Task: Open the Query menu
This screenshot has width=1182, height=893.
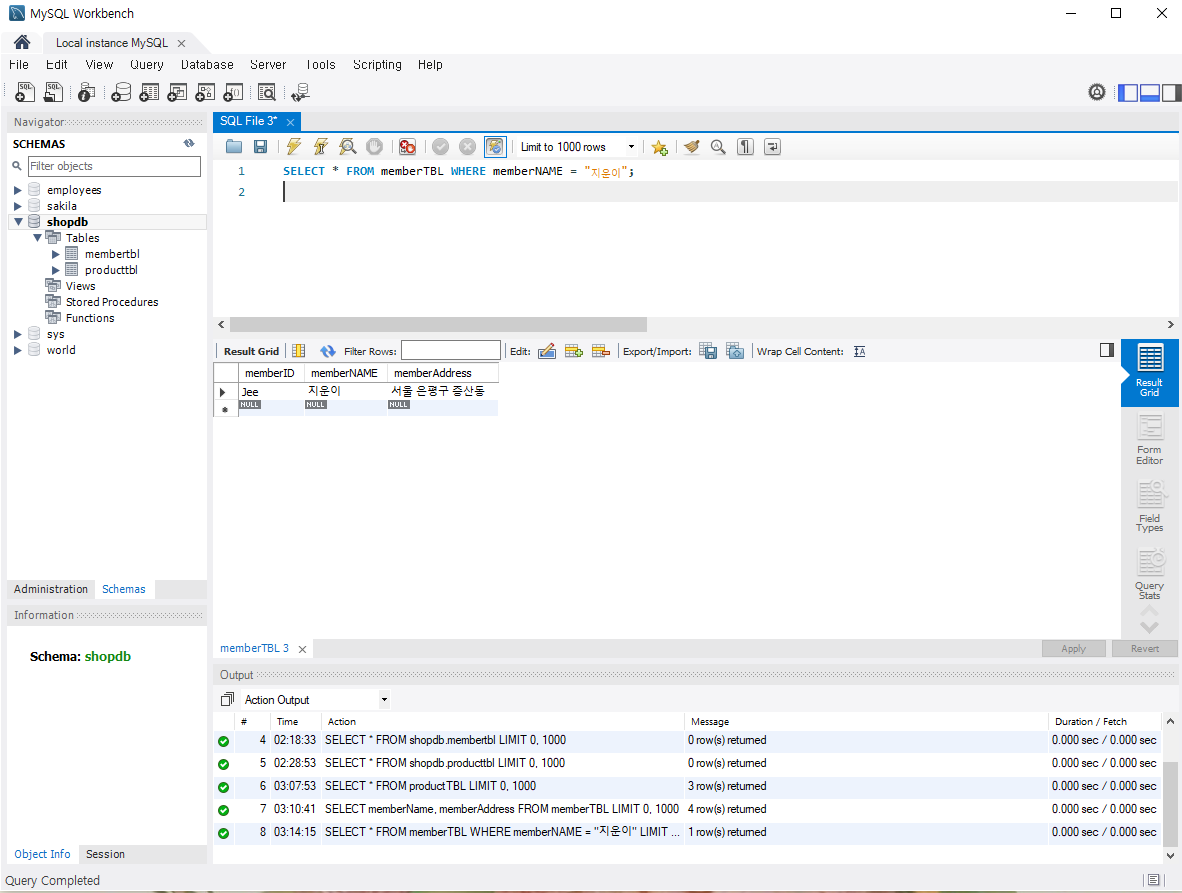Action: pyautogui.click(x=146, y=65)
